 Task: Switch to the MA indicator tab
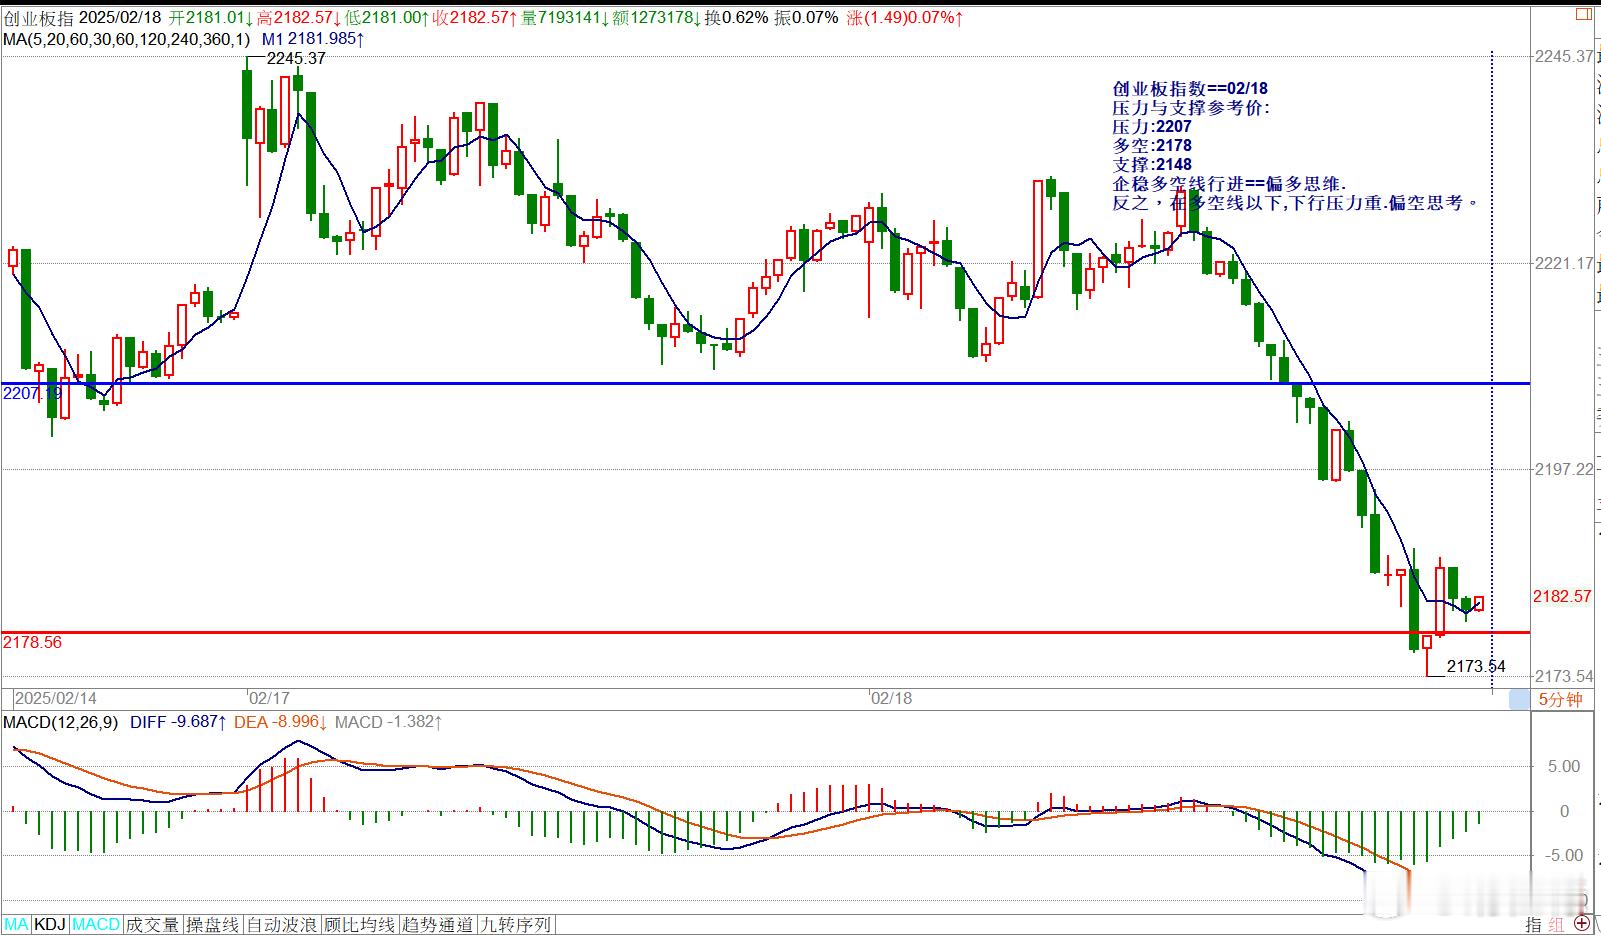pos(16,925)
